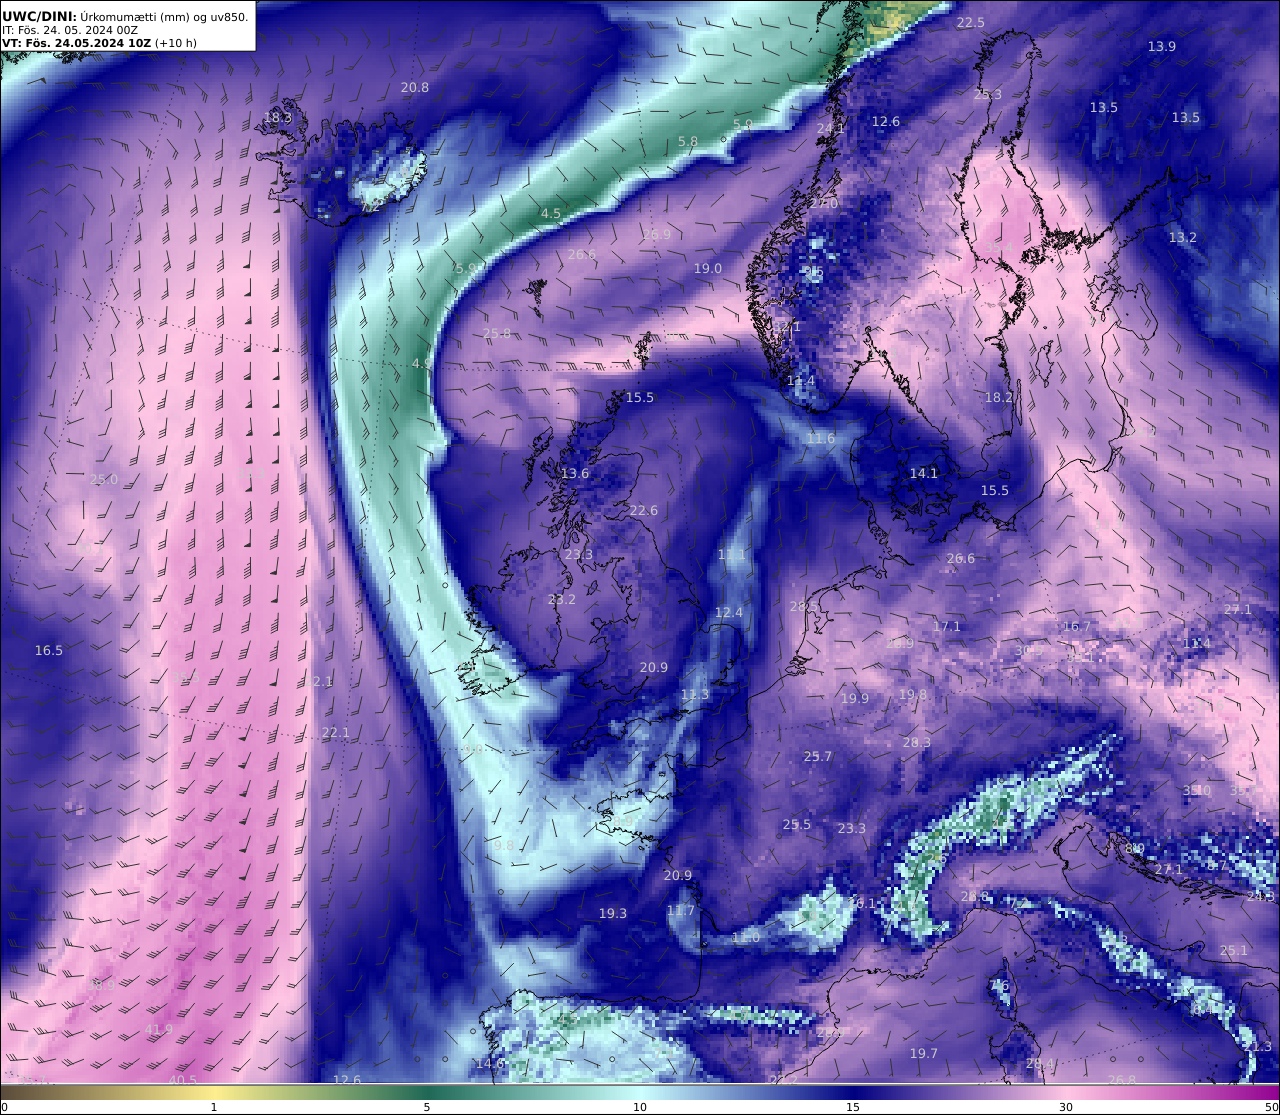This screenshot has width=1280, height=1115.
Task: Click the 40.5 value at the bottom left edge
Action: 183,1081
